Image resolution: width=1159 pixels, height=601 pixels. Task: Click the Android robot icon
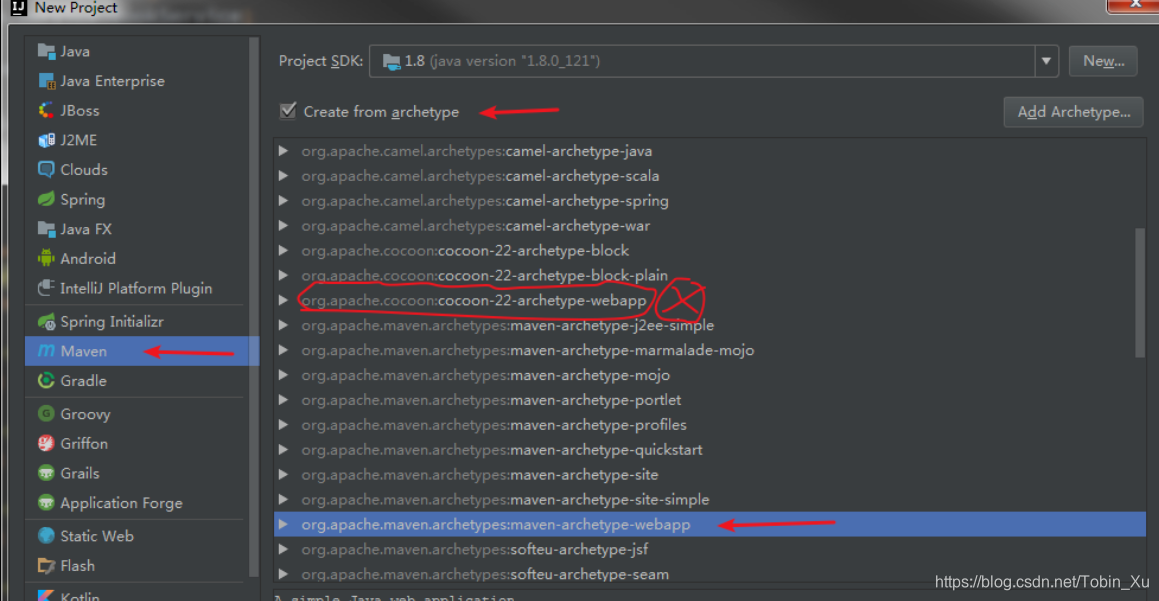point(46,258)
